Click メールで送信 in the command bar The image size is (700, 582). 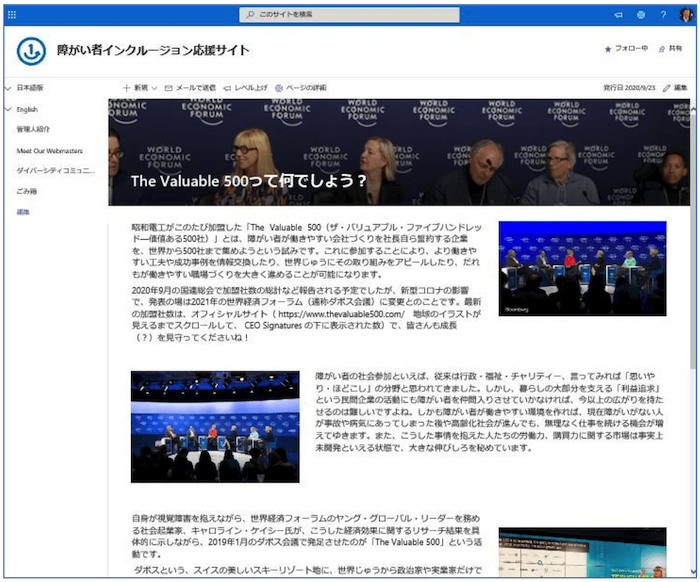click(x=190, y=88)
